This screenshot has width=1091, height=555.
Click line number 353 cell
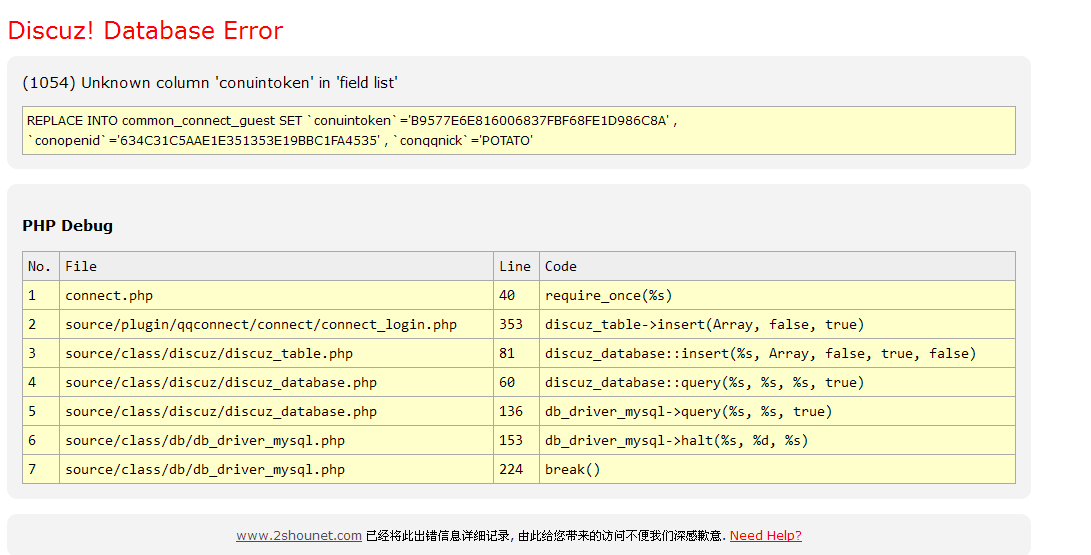(511, 324)
